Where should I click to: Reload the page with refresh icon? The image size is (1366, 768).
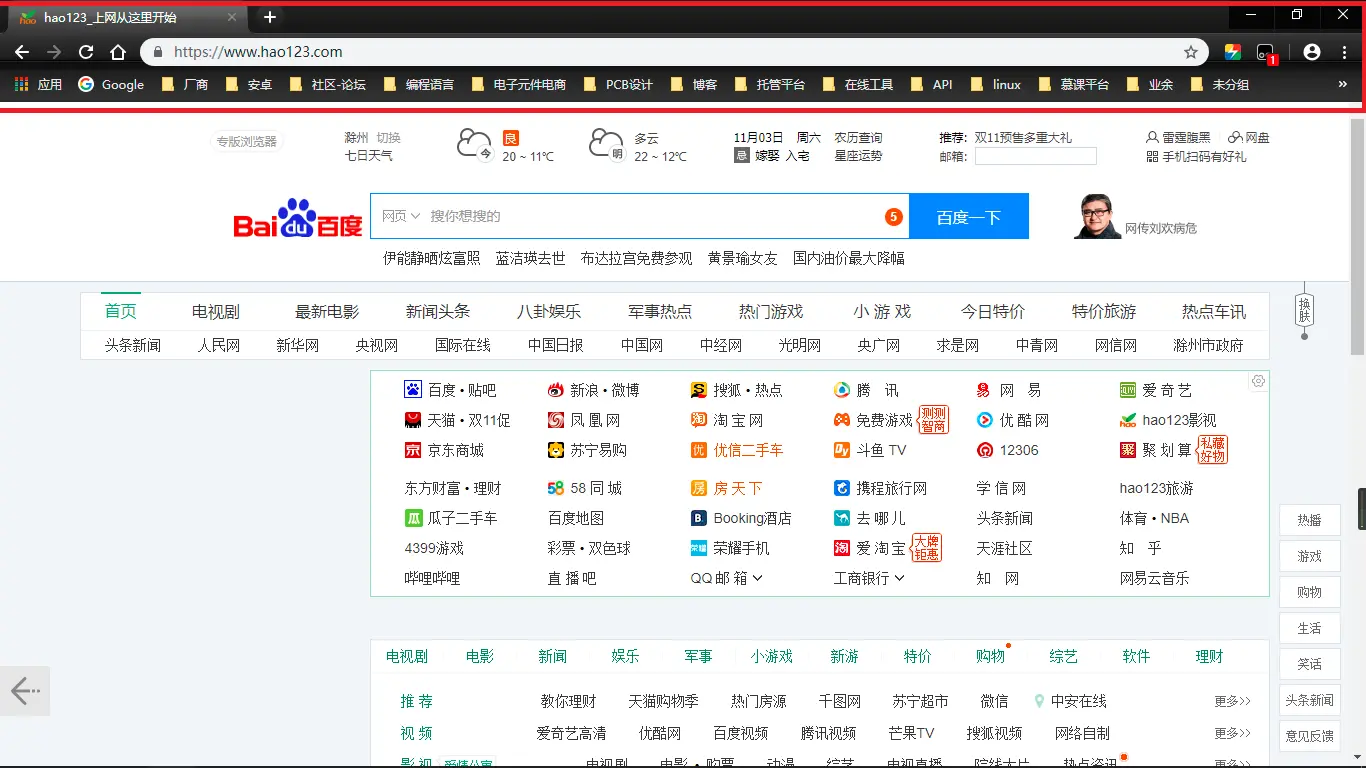coord(86,52)
